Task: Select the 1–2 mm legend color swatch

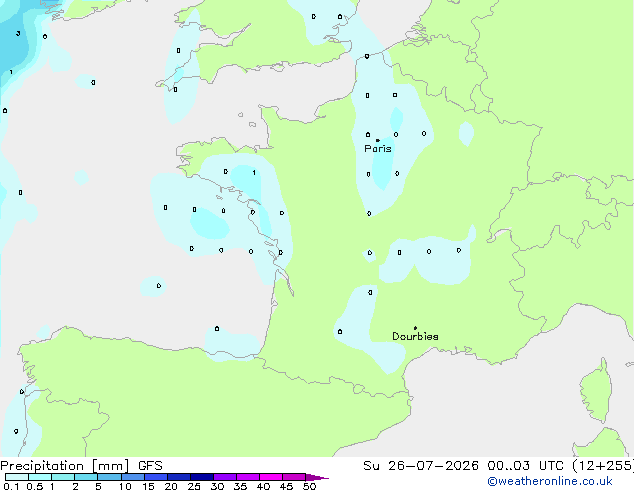Action: coord(63,477)
